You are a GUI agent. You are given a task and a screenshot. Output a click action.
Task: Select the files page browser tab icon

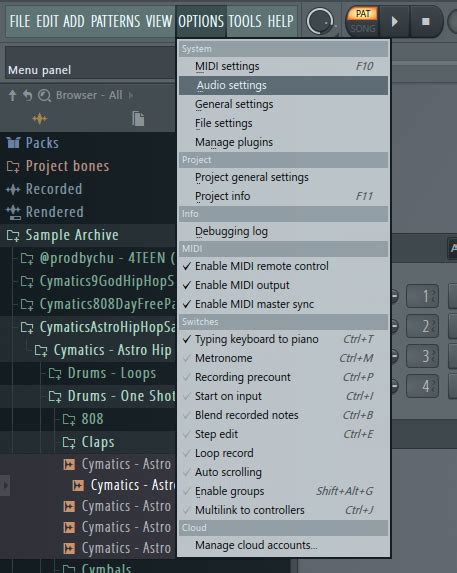[x=138, y=119]
